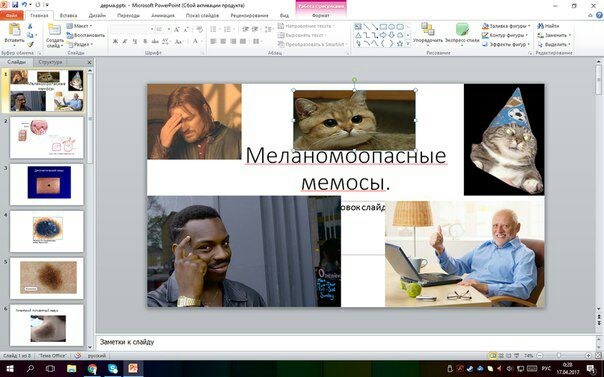Screen dimensions: 604x377
Task: Click the Redo icon in quick access toolbar
Action: [38, 5]
